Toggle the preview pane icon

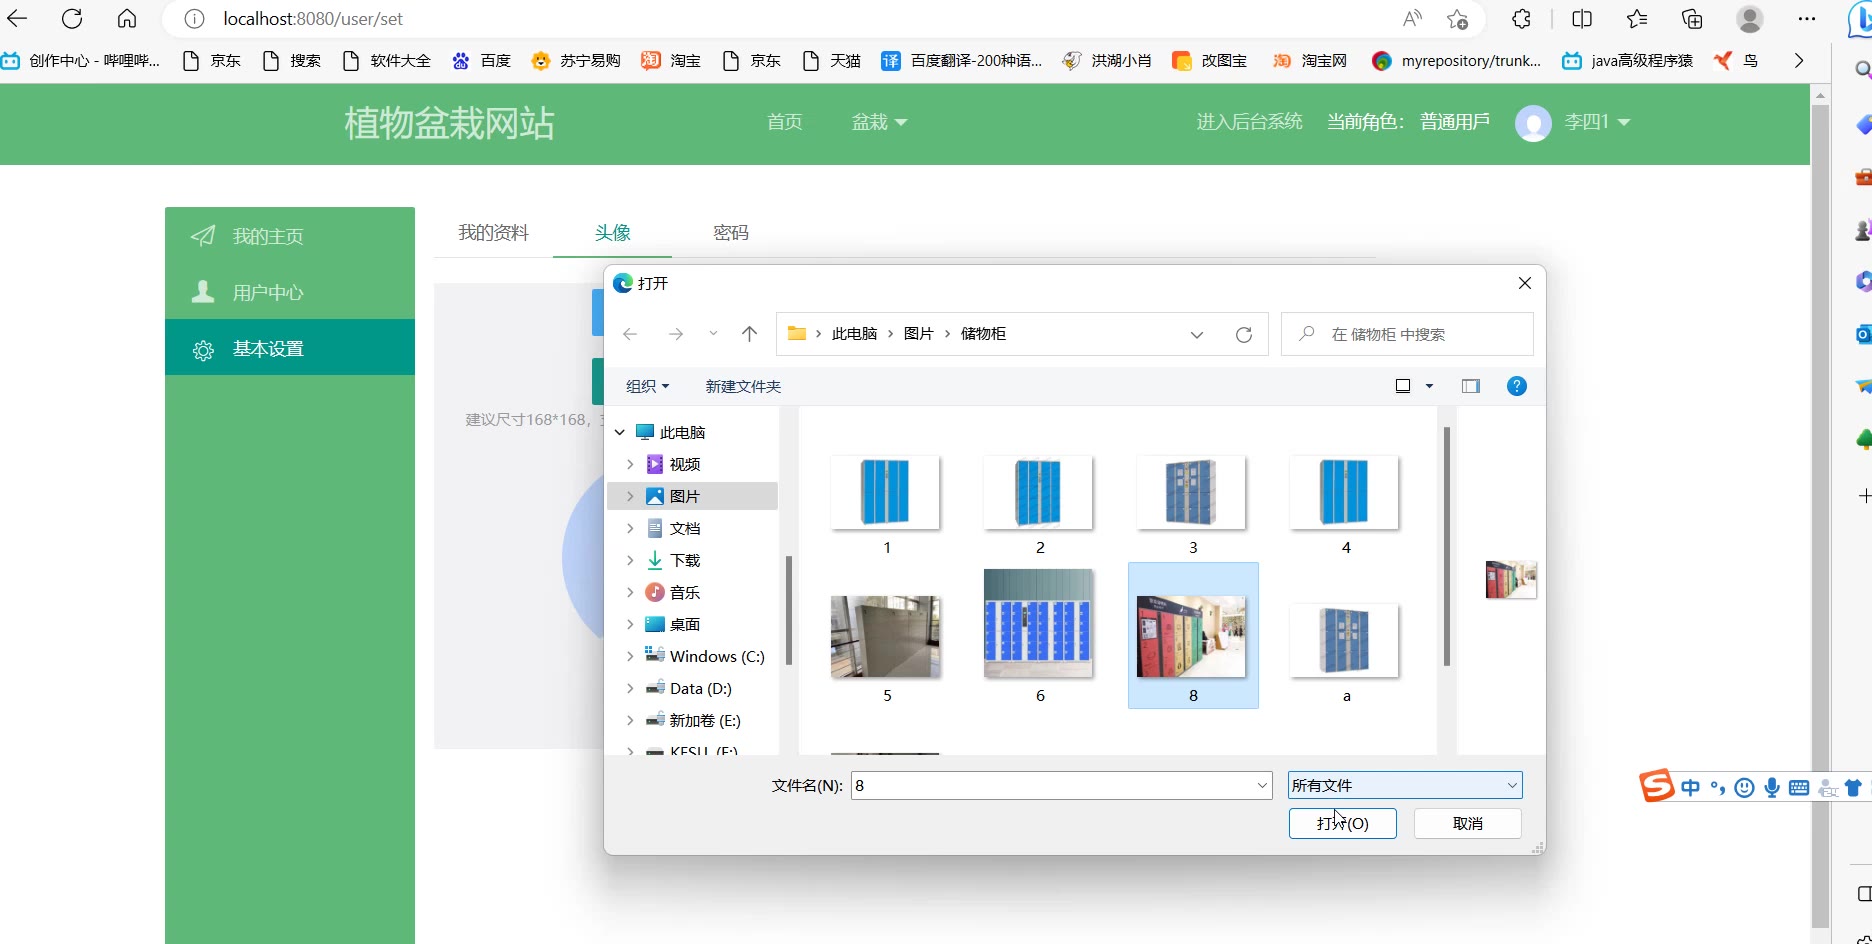(1470, 386)
